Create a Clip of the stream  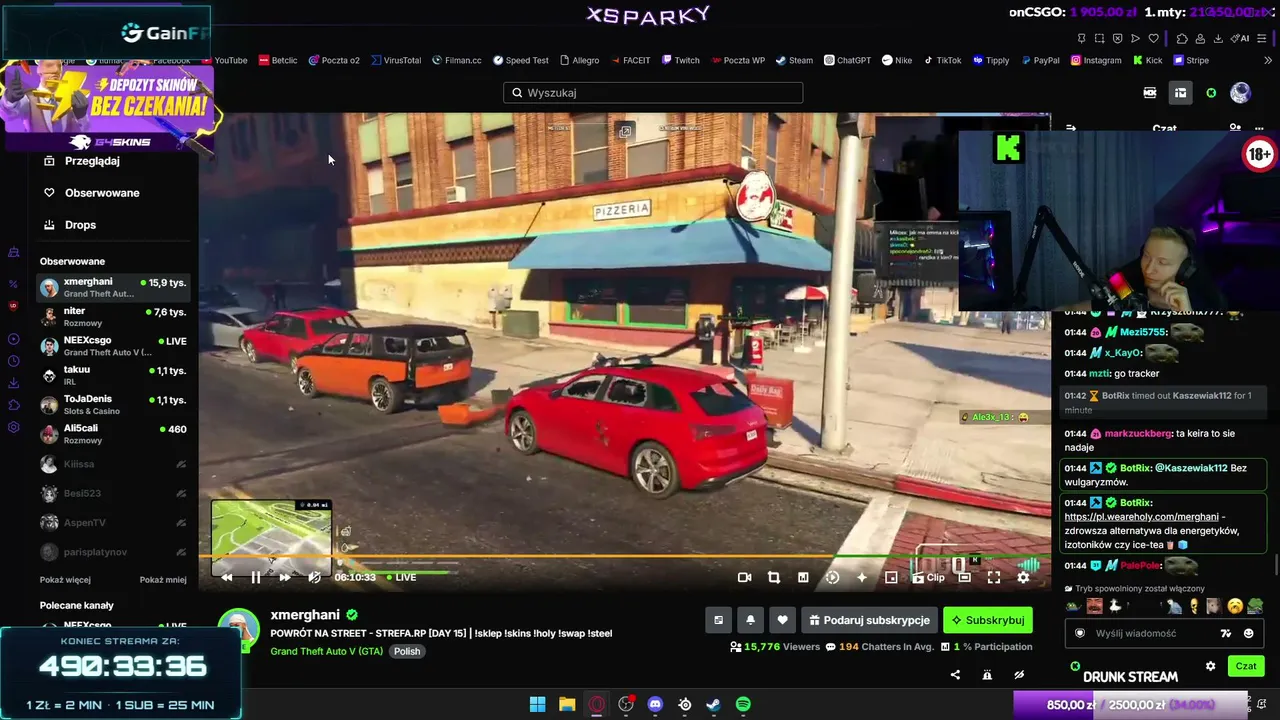pos(928,577)
